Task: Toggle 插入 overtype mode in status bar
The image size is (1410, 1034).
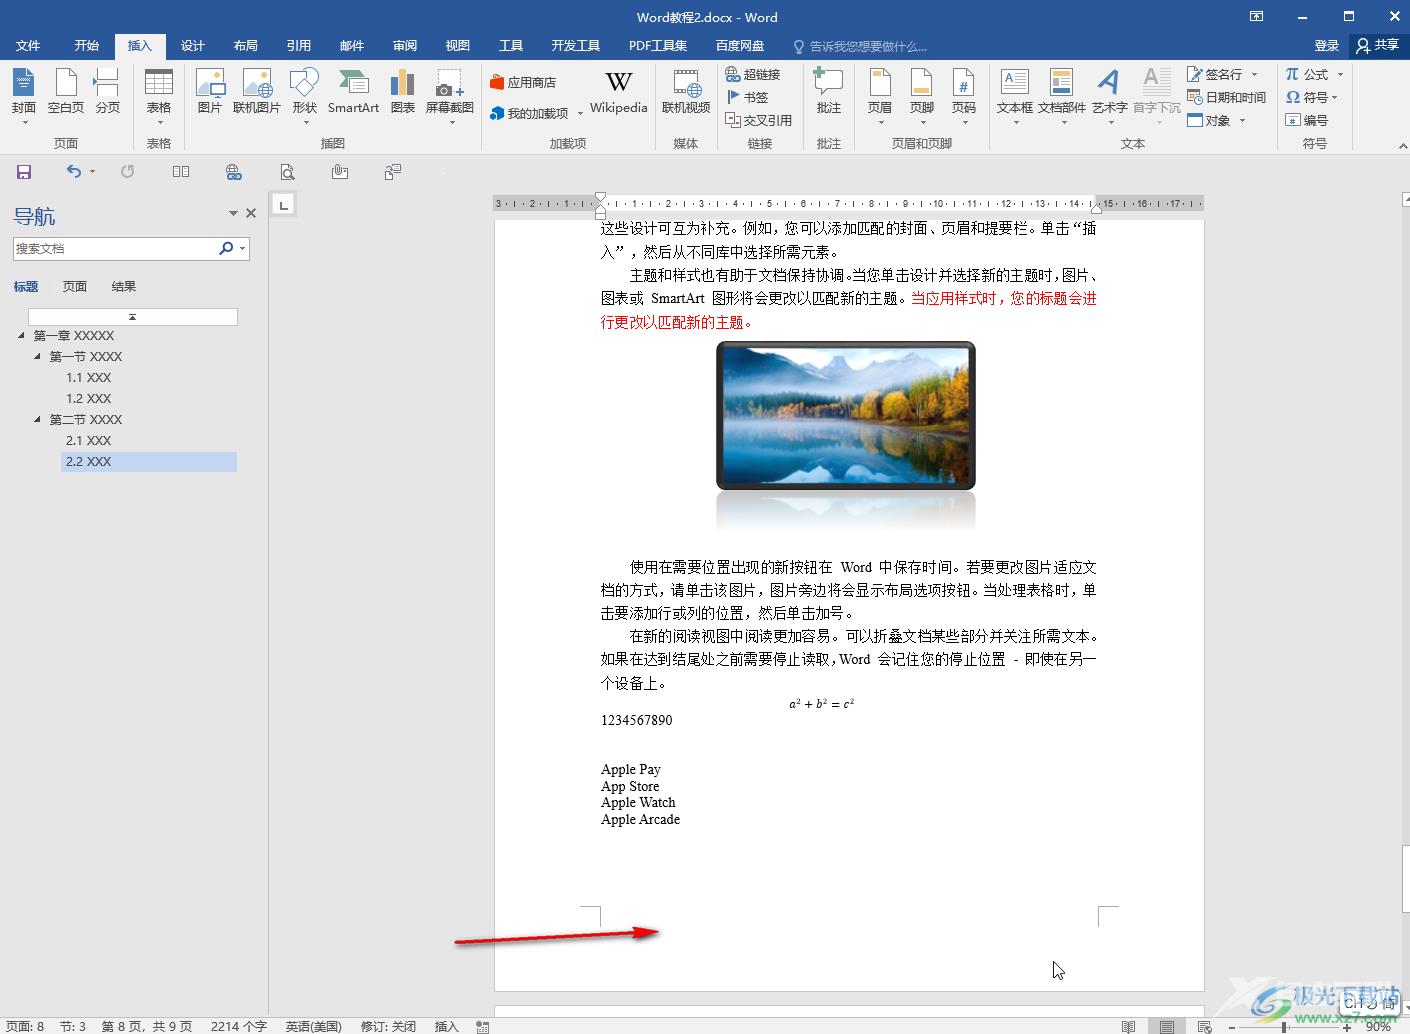Action: pos(446,1026)
